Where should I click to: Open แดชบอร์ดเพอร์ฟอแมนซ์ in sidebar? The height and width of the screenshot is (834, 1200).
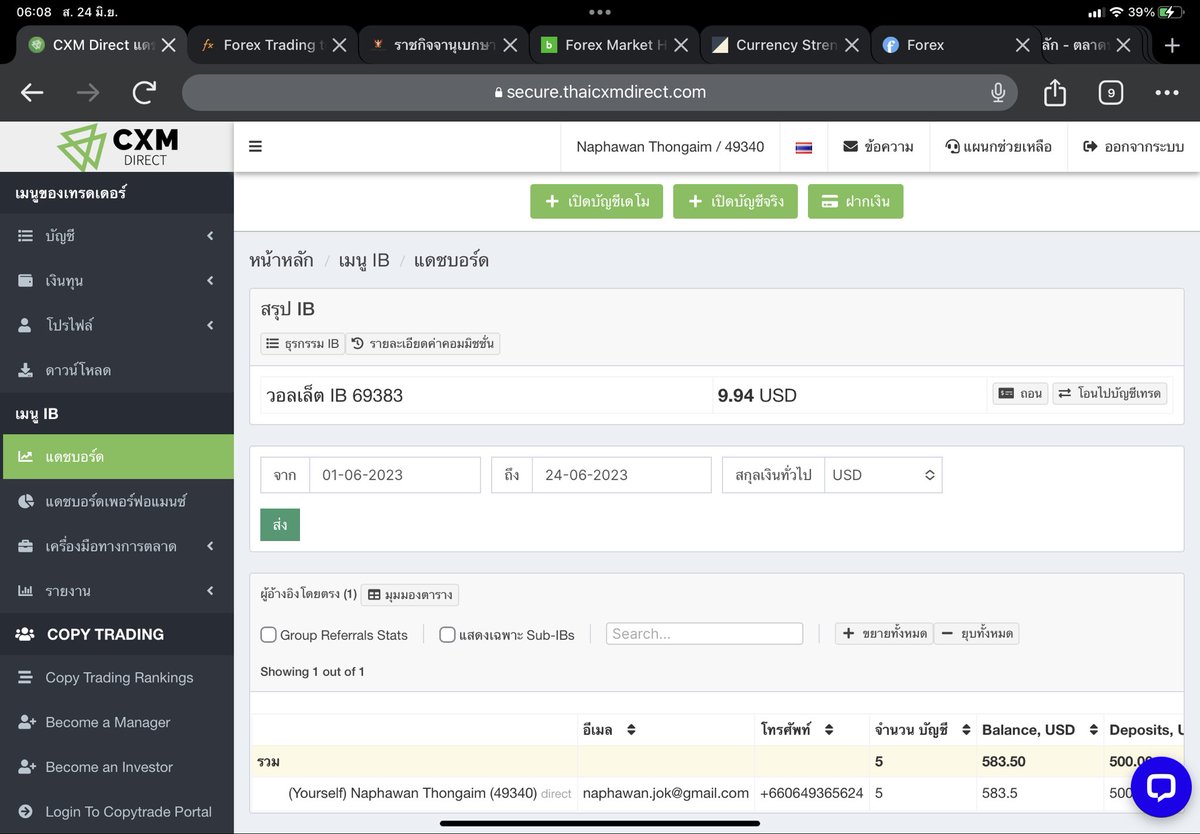[117, 501]
